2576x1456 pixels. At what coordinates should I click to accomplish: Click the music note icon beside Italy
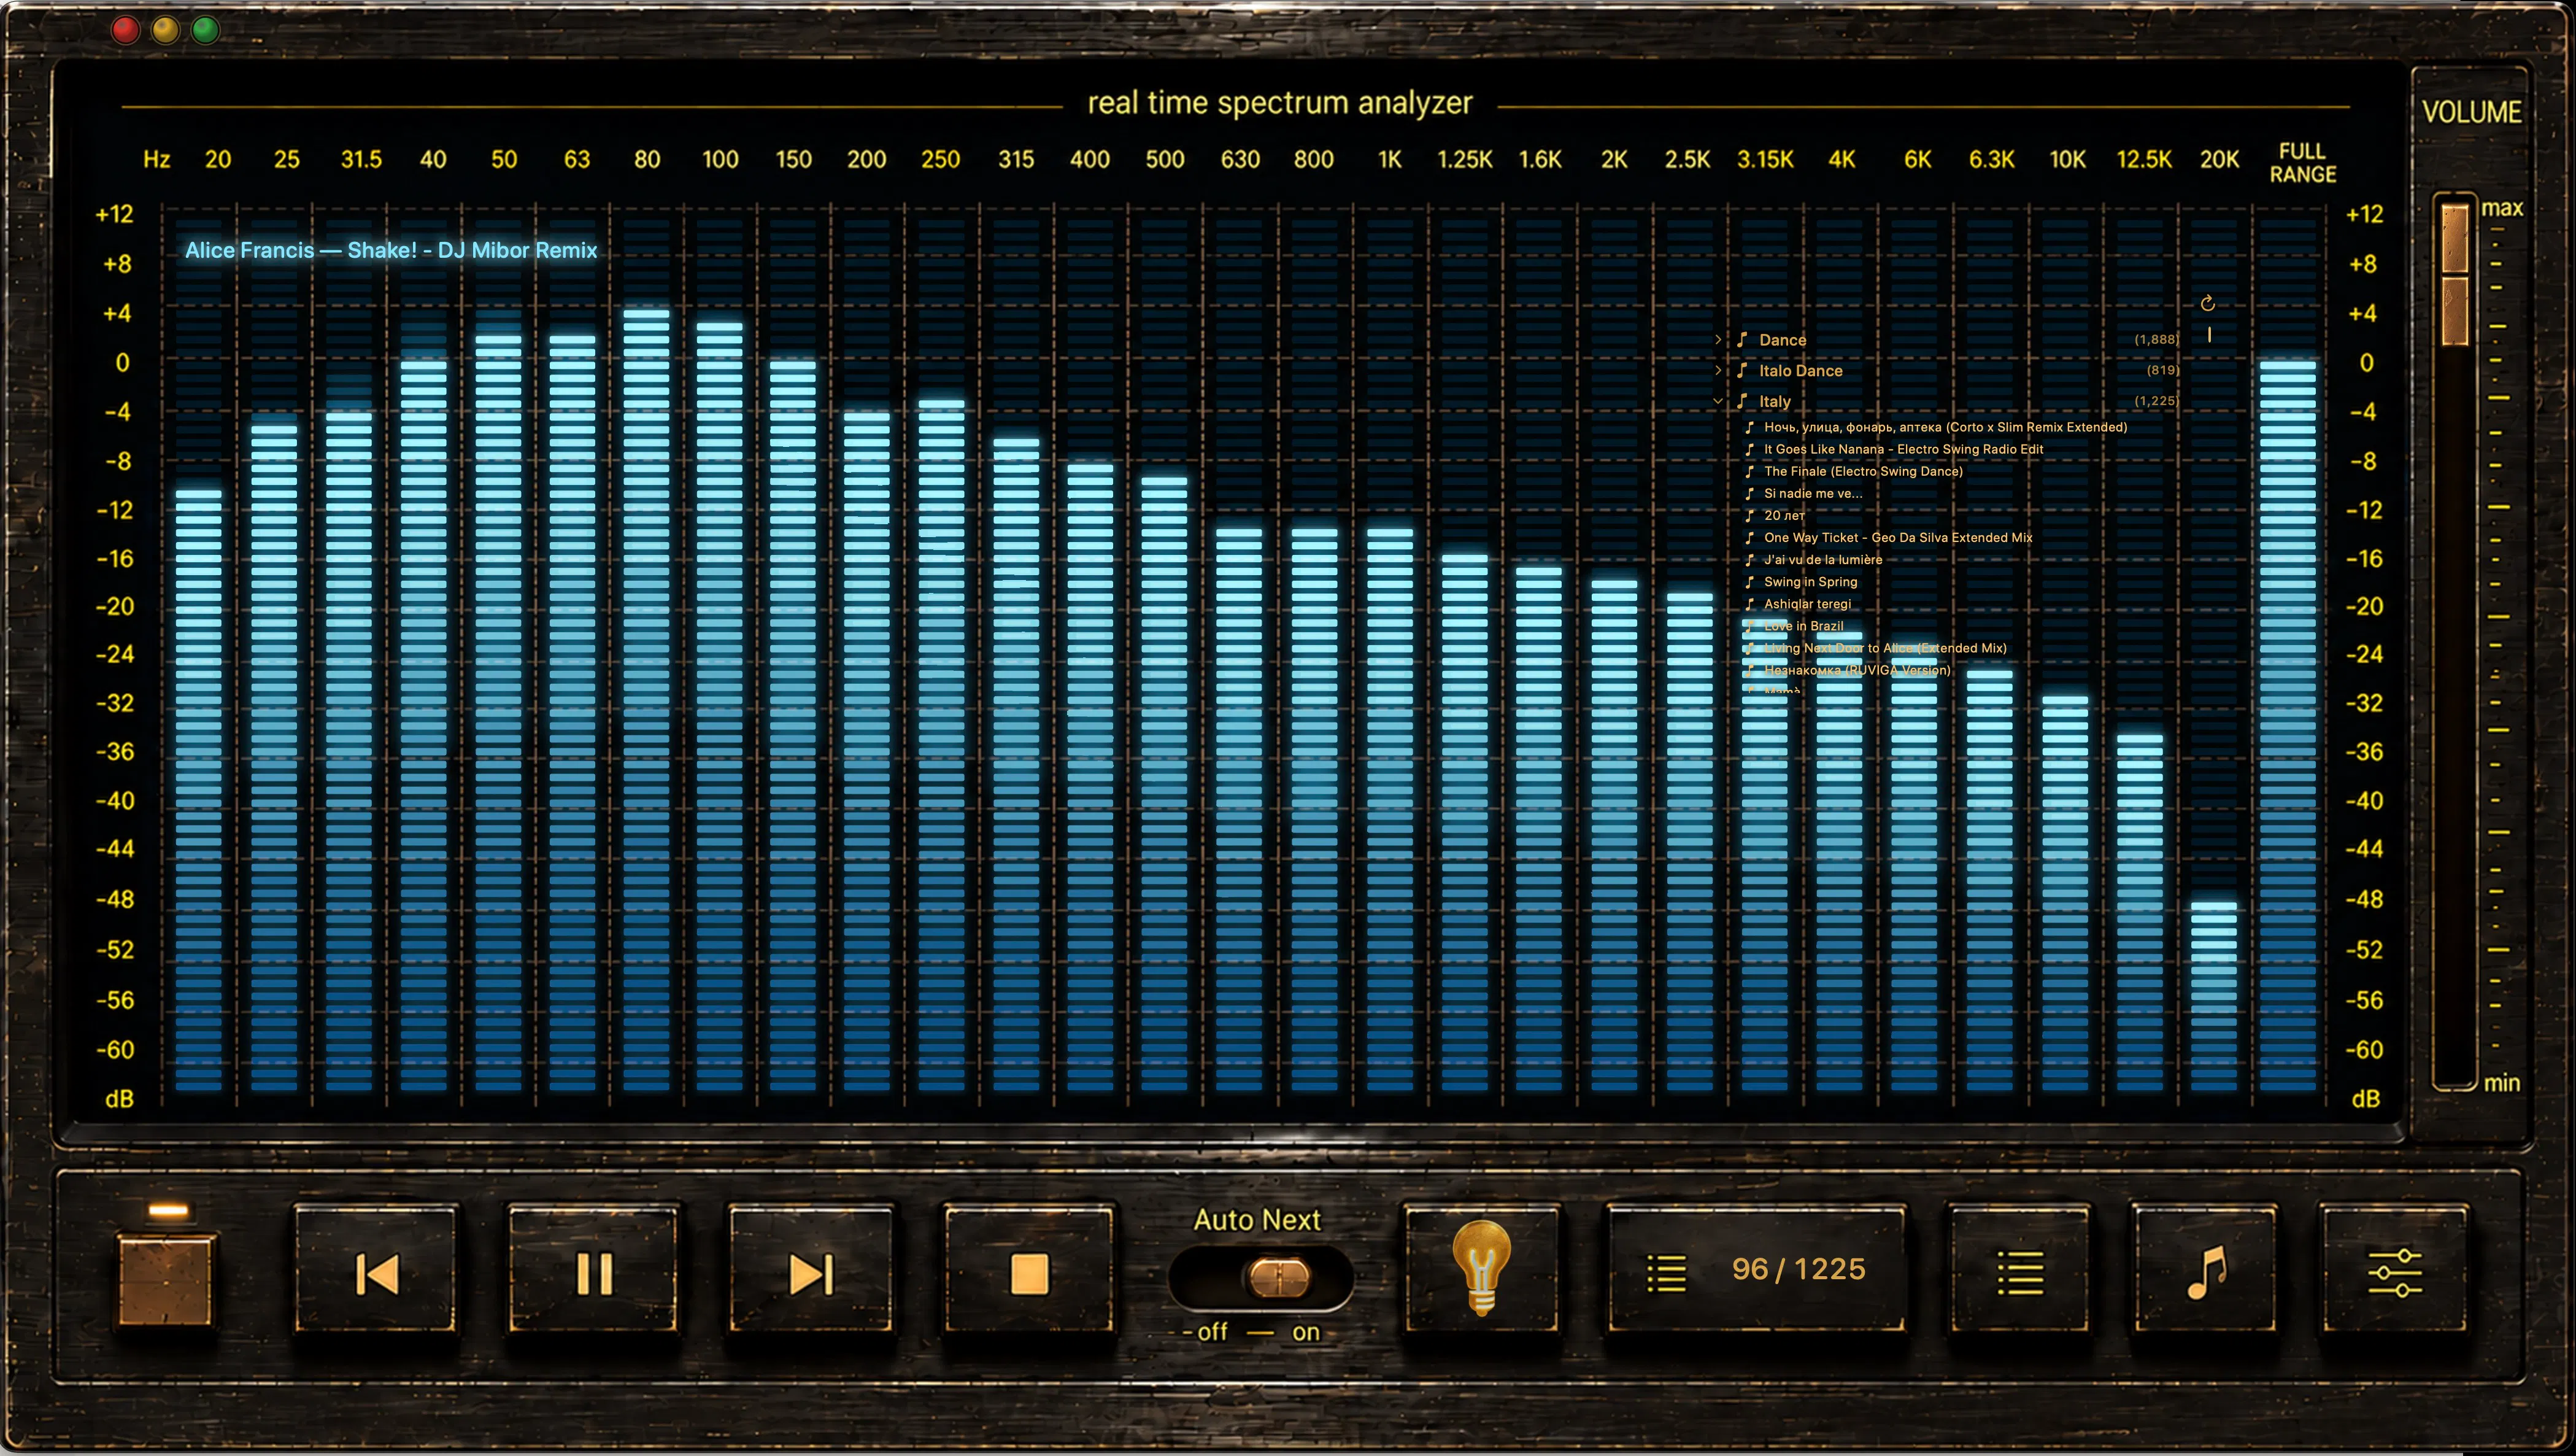[x=1742, y=401]
